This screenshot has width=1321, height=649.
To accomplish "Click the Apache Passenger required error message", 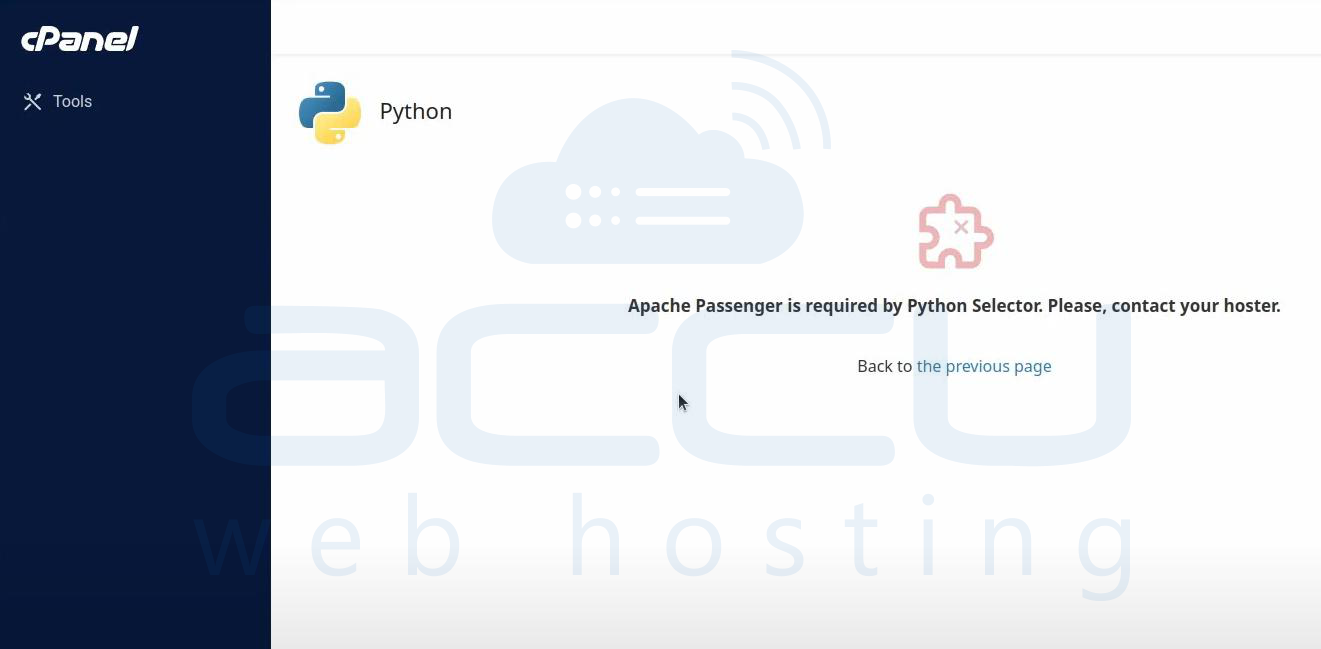I will [x=954, y=306].
